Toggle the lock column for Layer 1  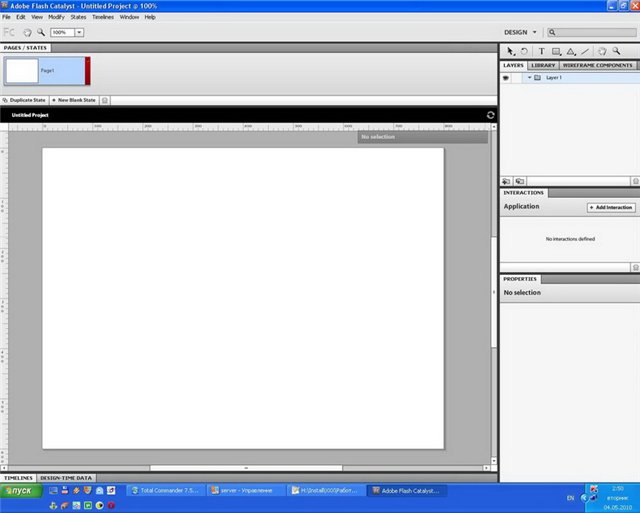pyautogui.click(x=517, y=77)
